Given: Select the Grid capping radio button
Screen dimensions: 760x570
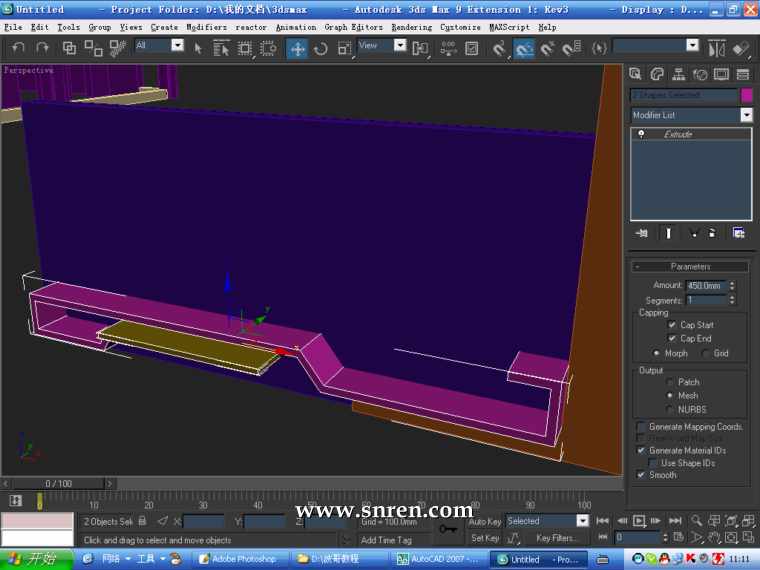Looking at the screenshot, I should click(706, 353).
